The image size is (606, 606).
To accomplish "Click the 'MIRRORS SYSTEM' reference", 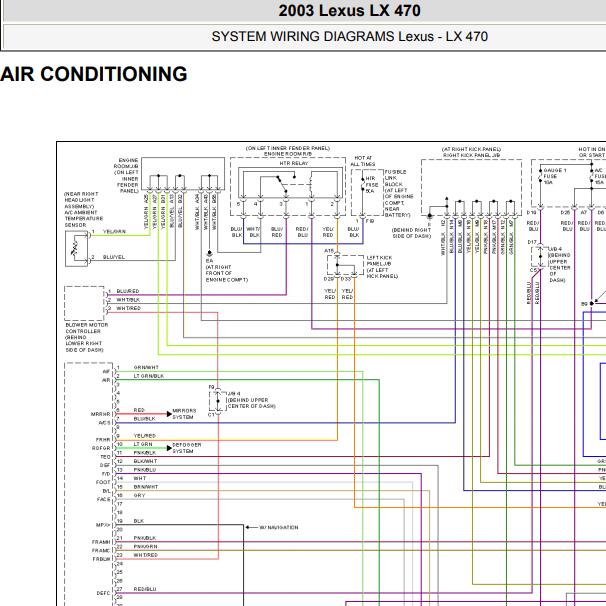I will tap(184, 414).
